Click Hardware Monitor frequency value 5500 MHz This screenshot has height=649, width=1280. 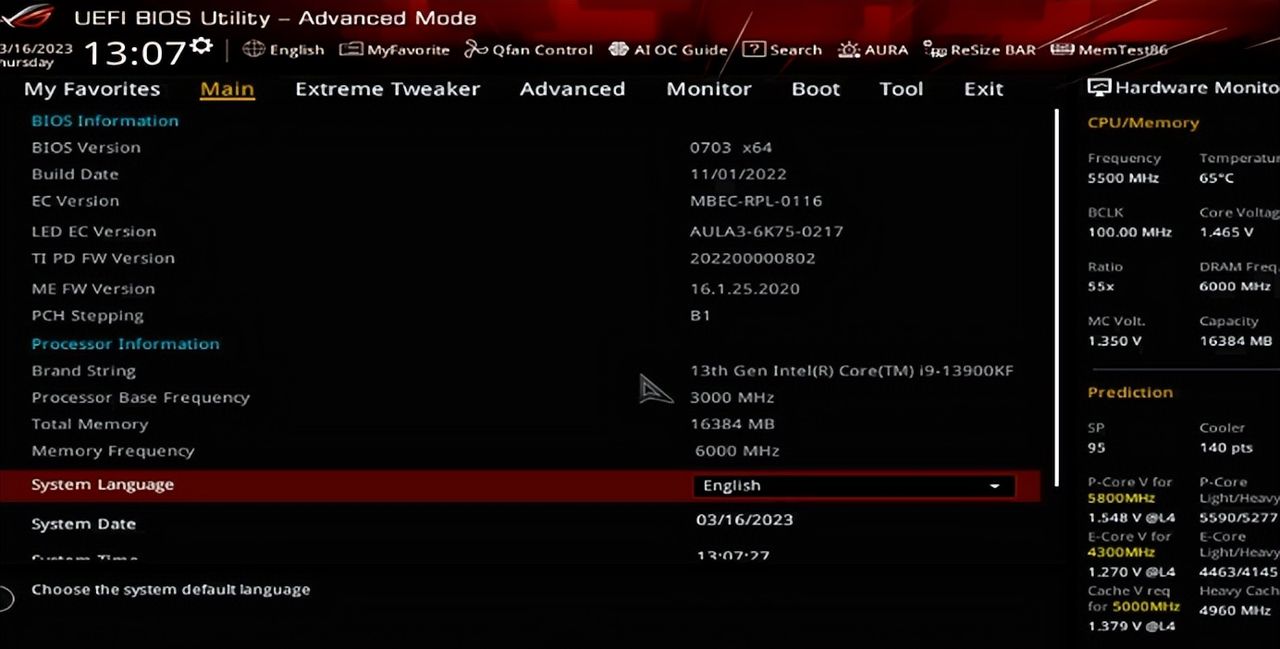(1123, 178)
